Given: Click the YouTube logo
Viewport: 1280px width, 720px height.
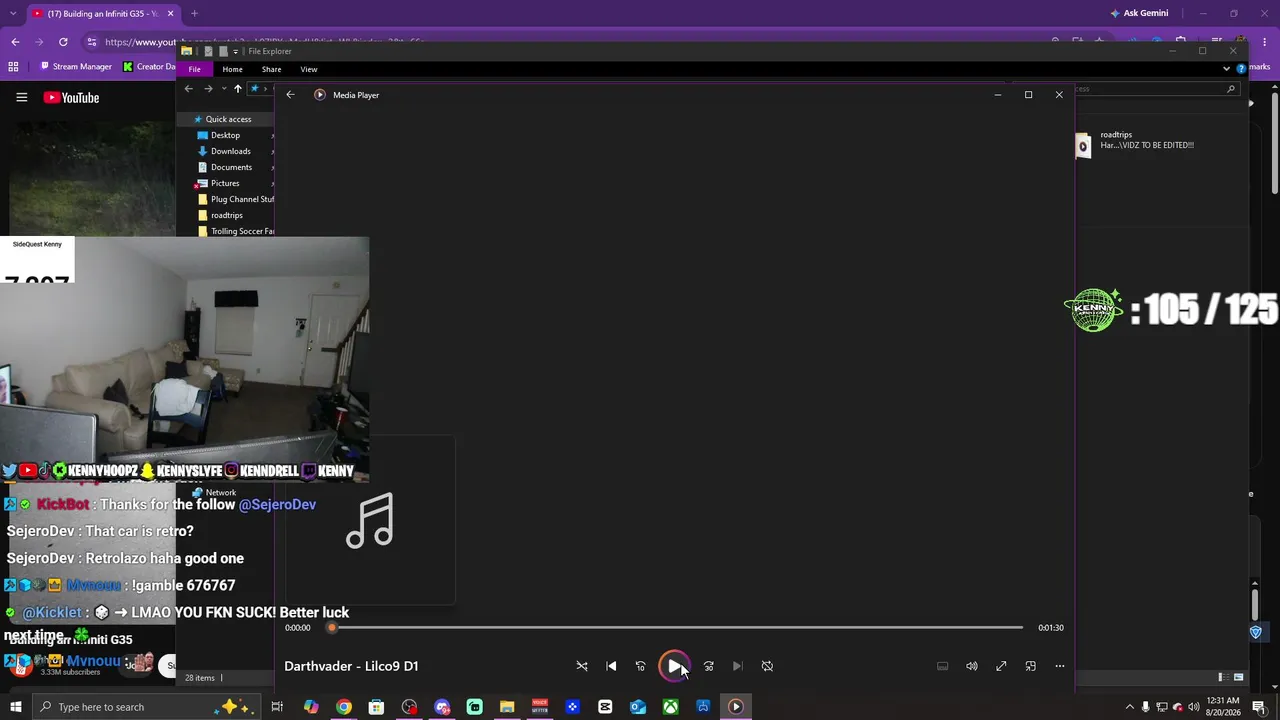Looking at the screenshot, I should click(71, 97).
